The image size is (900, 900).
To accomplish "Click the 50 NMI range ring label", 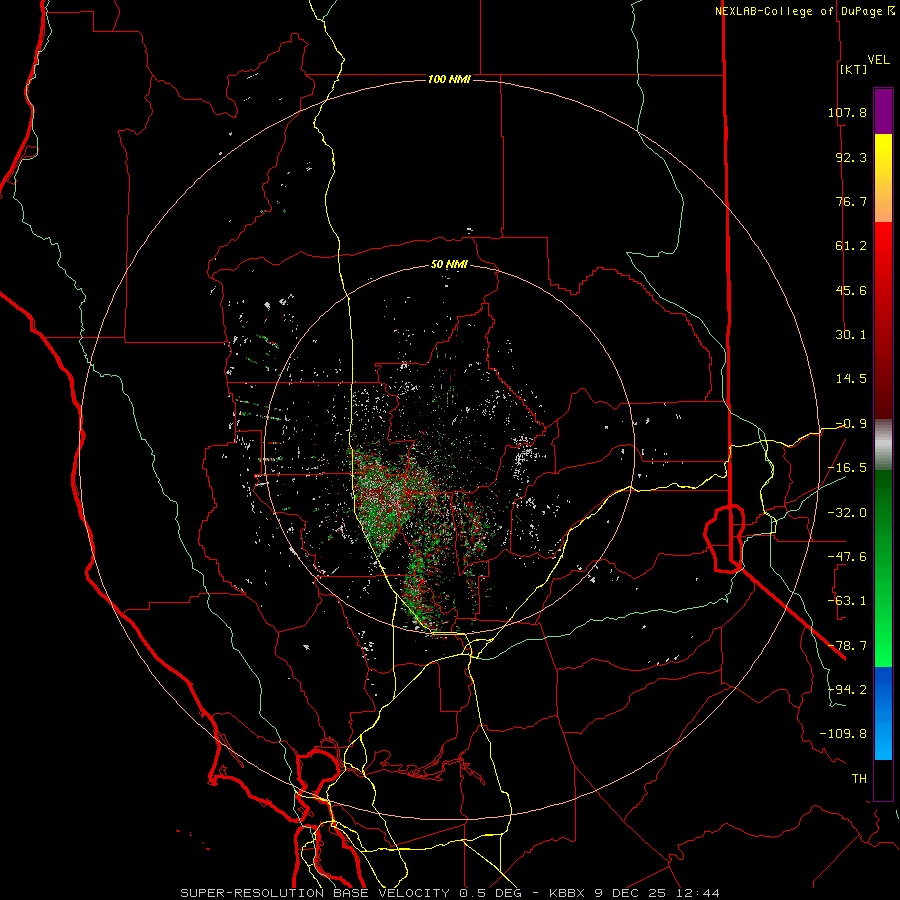I will click(x=449, y=265).
